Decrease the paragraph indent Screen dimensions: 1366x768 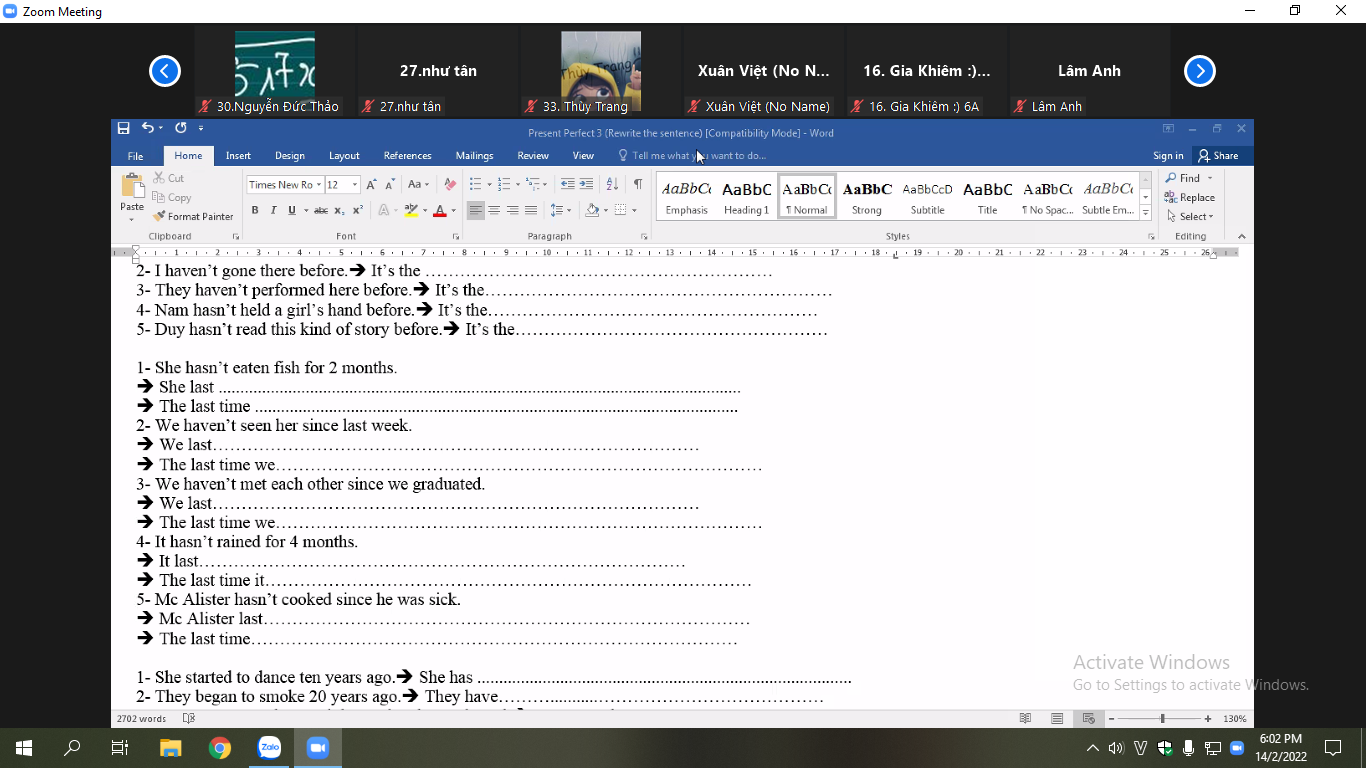coord(567,184)
